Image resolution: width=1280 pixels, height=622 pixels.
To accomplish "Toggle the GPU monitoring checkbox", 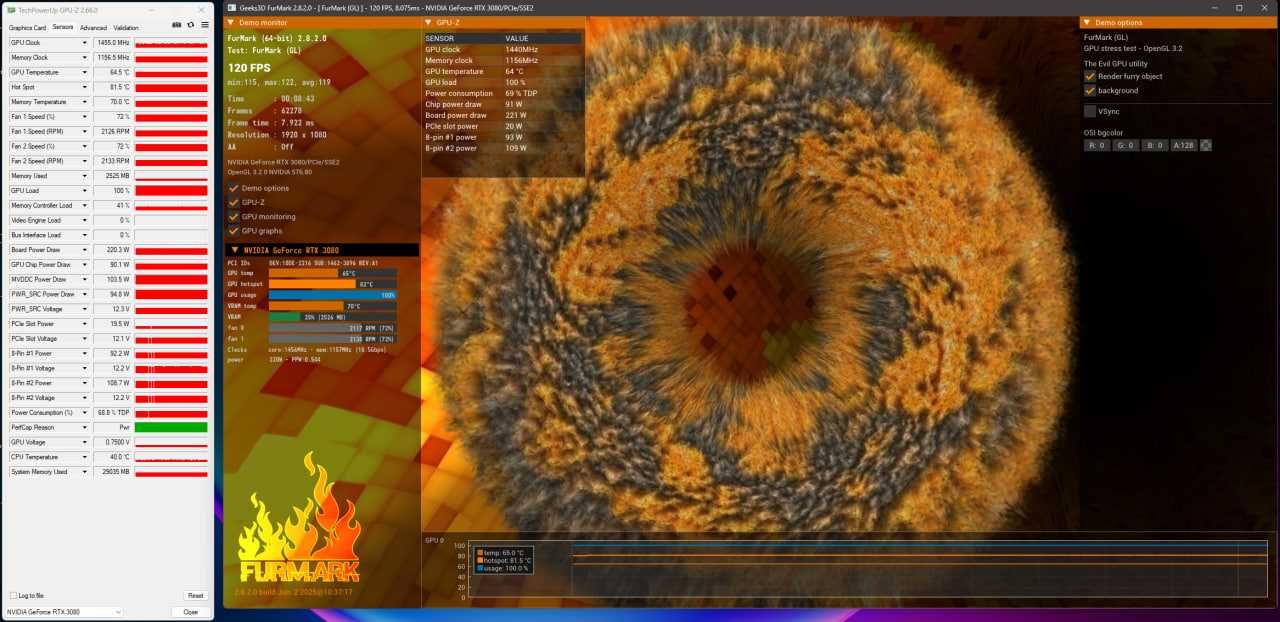I will coord(234,216).
